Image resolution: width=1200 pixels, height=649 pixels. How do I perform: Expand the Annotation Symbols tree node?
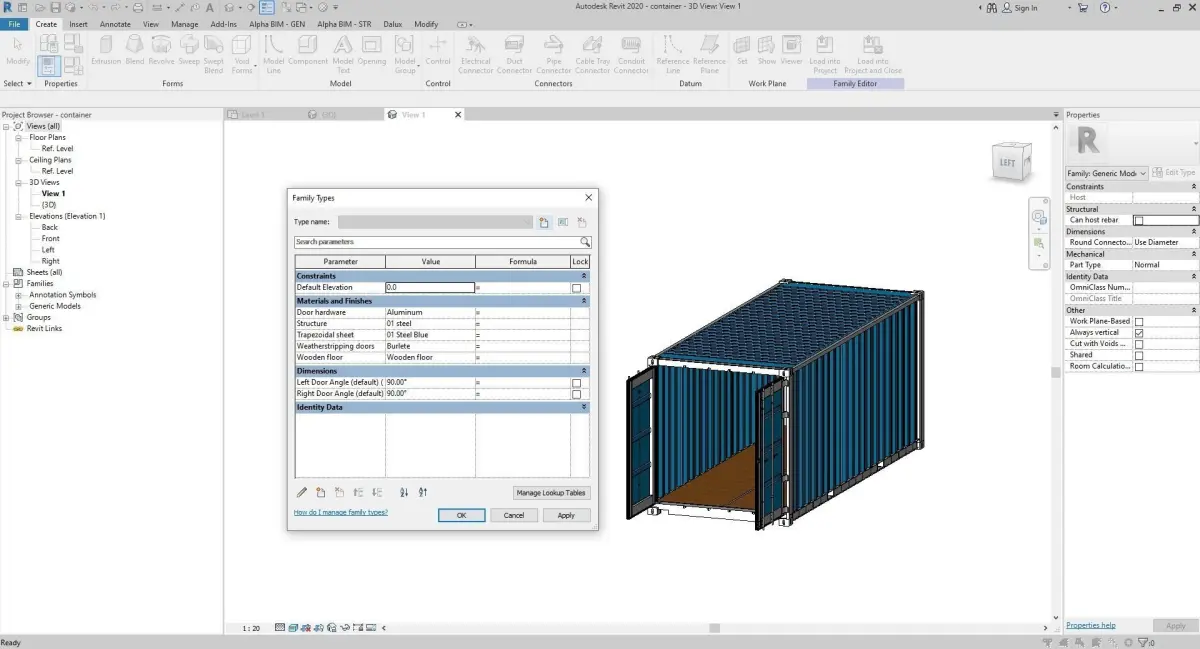tap(19, 295)
